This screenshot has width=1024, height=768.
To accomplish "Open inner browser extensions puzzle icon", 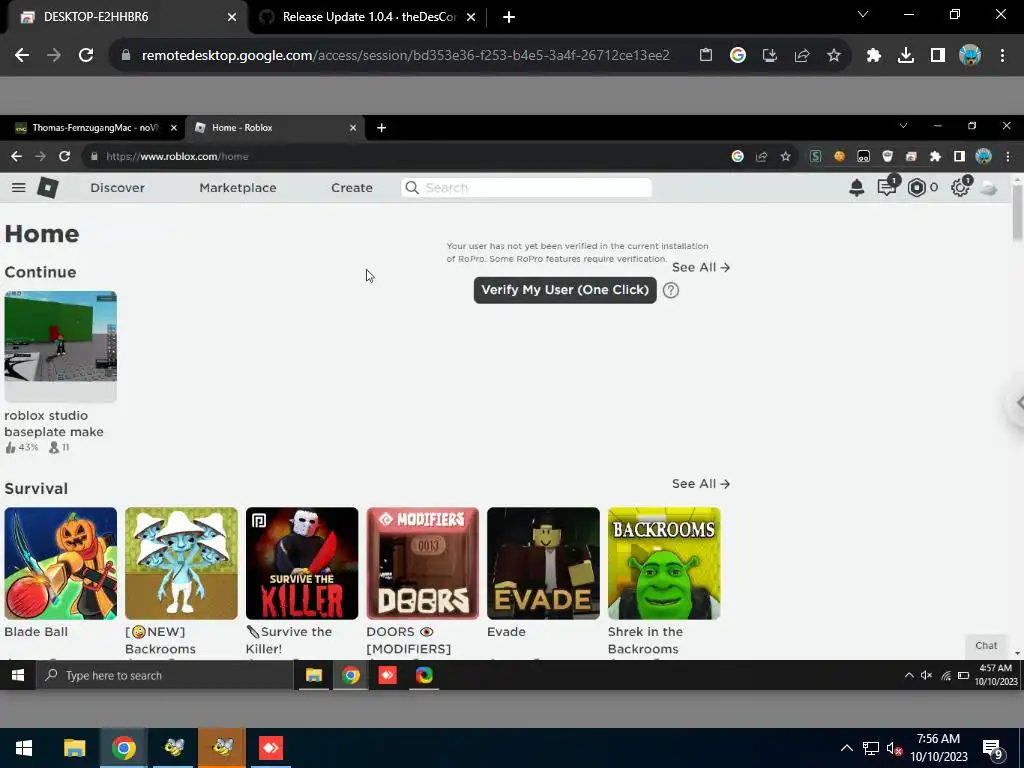I will pyautogui.click(x=935, y=156).
